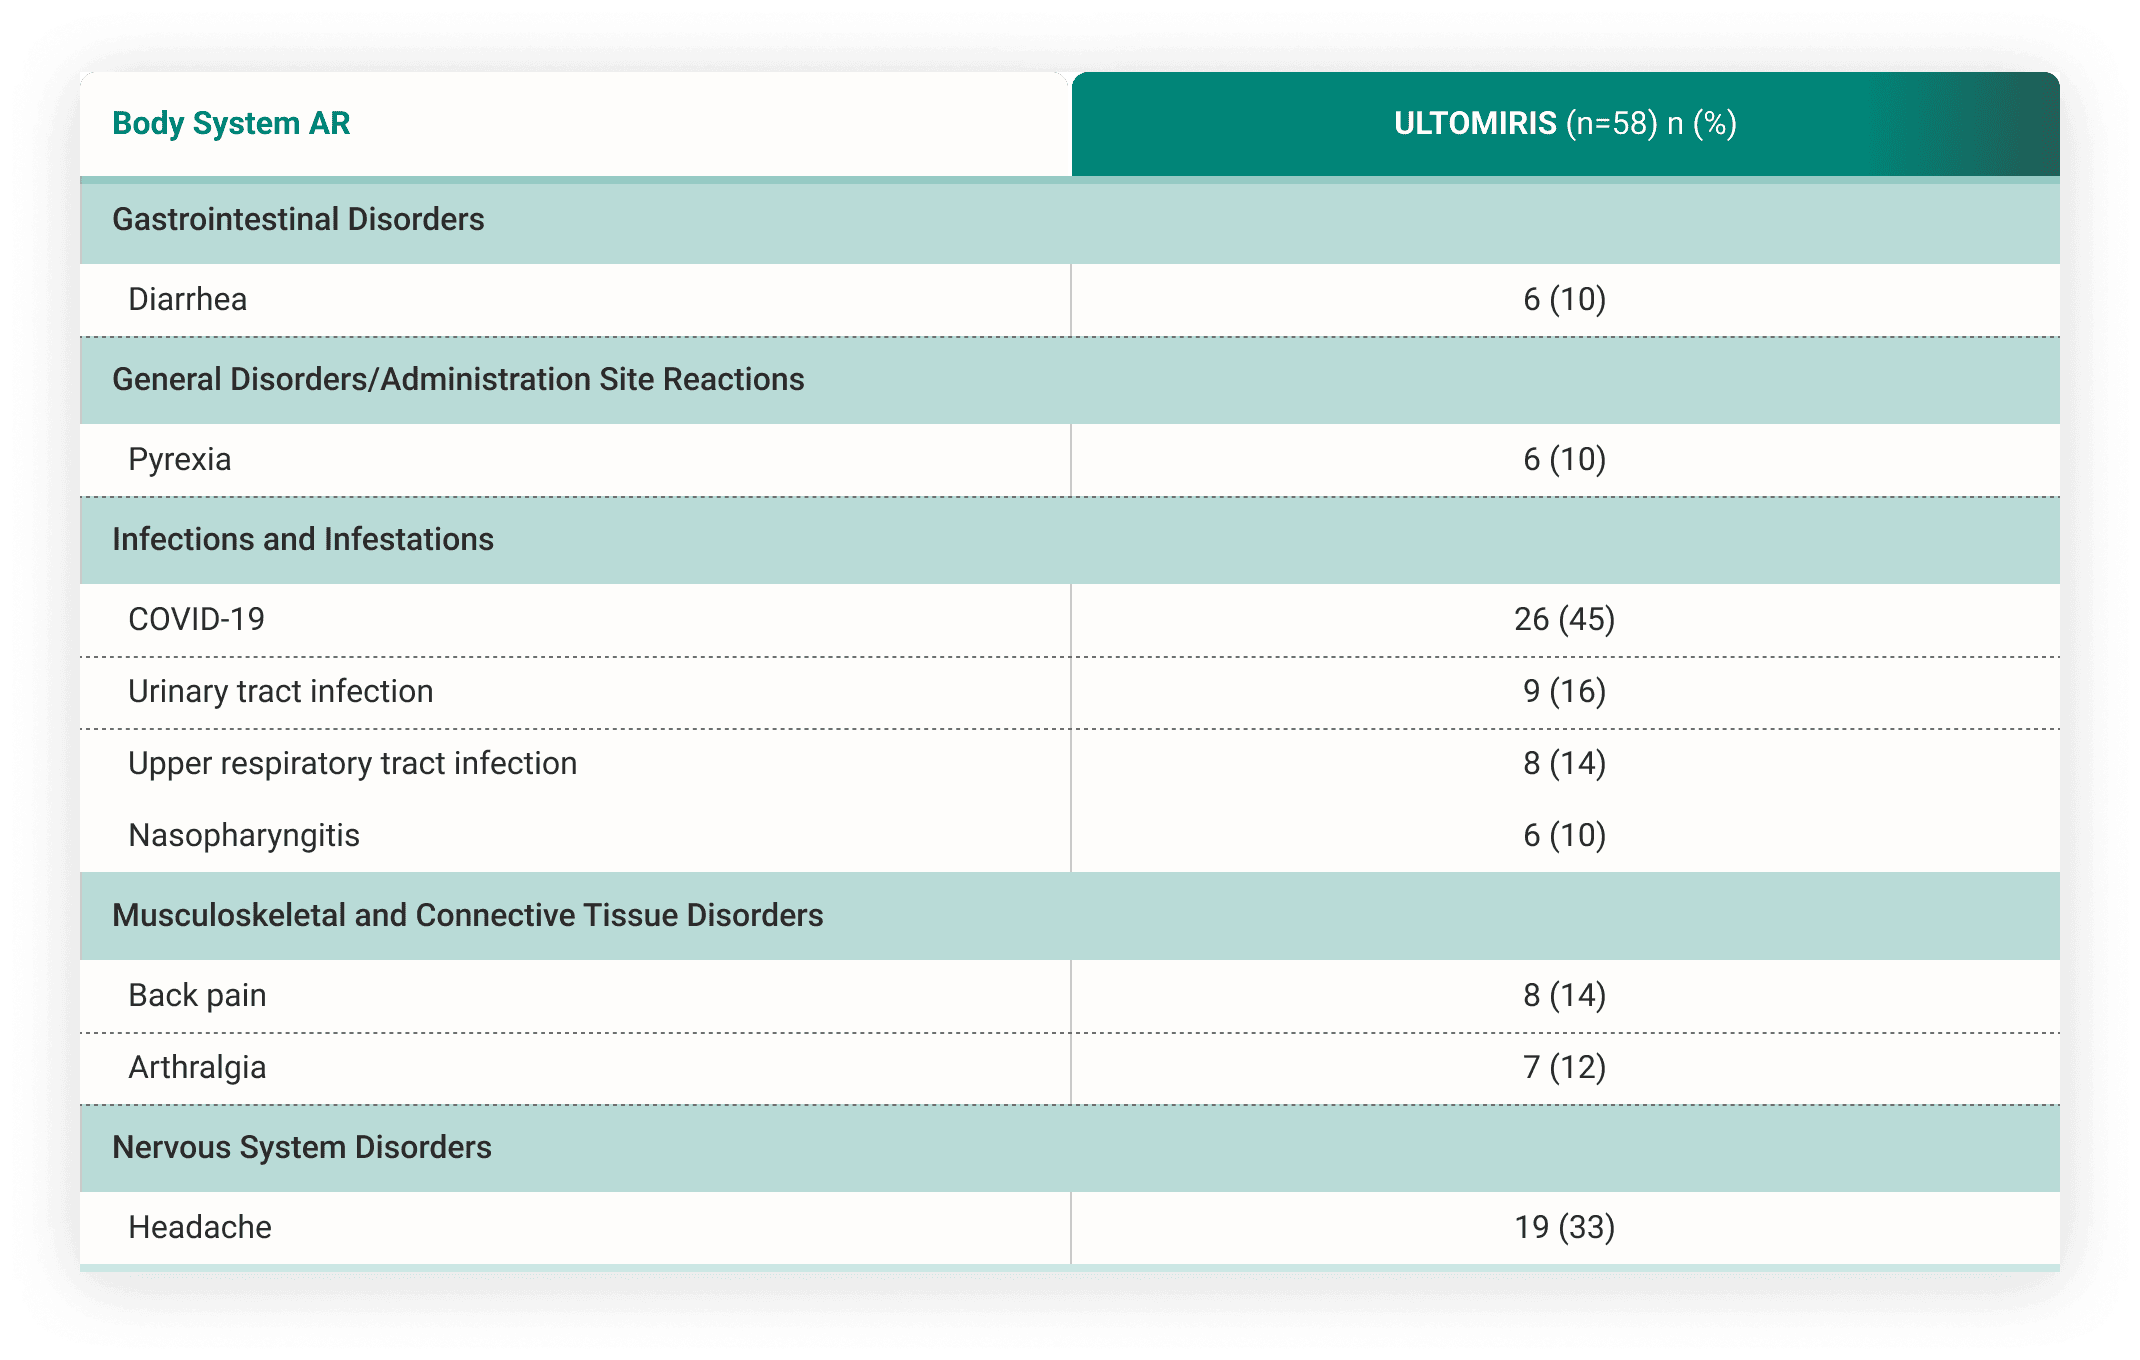Select Musculoskeletal and Connective Tissue Disorders row
This screenshot has height=1360, width=2140.
point(468,916)
